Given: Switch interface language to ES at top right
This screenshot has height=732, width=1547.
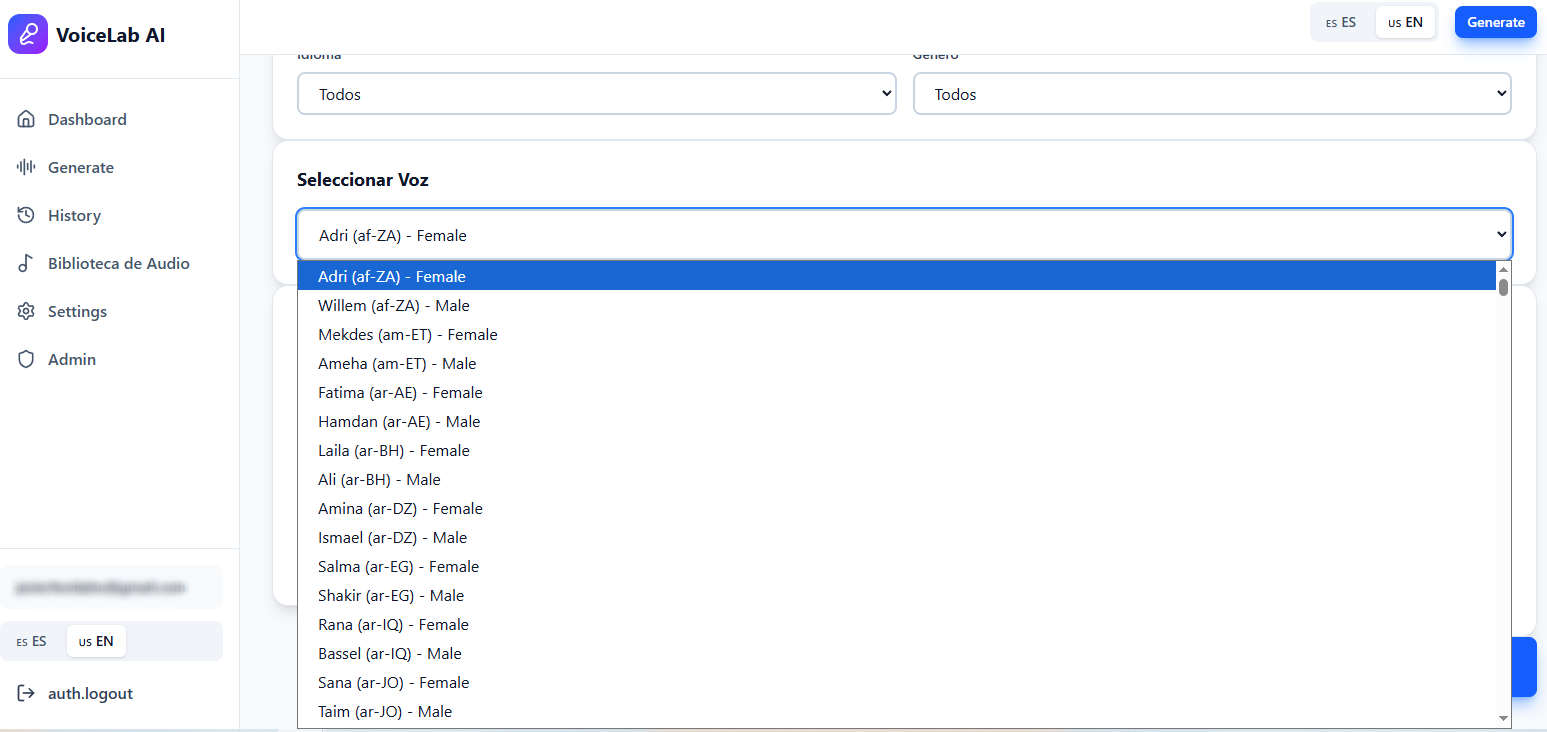Looking at the screenshot, I should (x=1341, y=22).
